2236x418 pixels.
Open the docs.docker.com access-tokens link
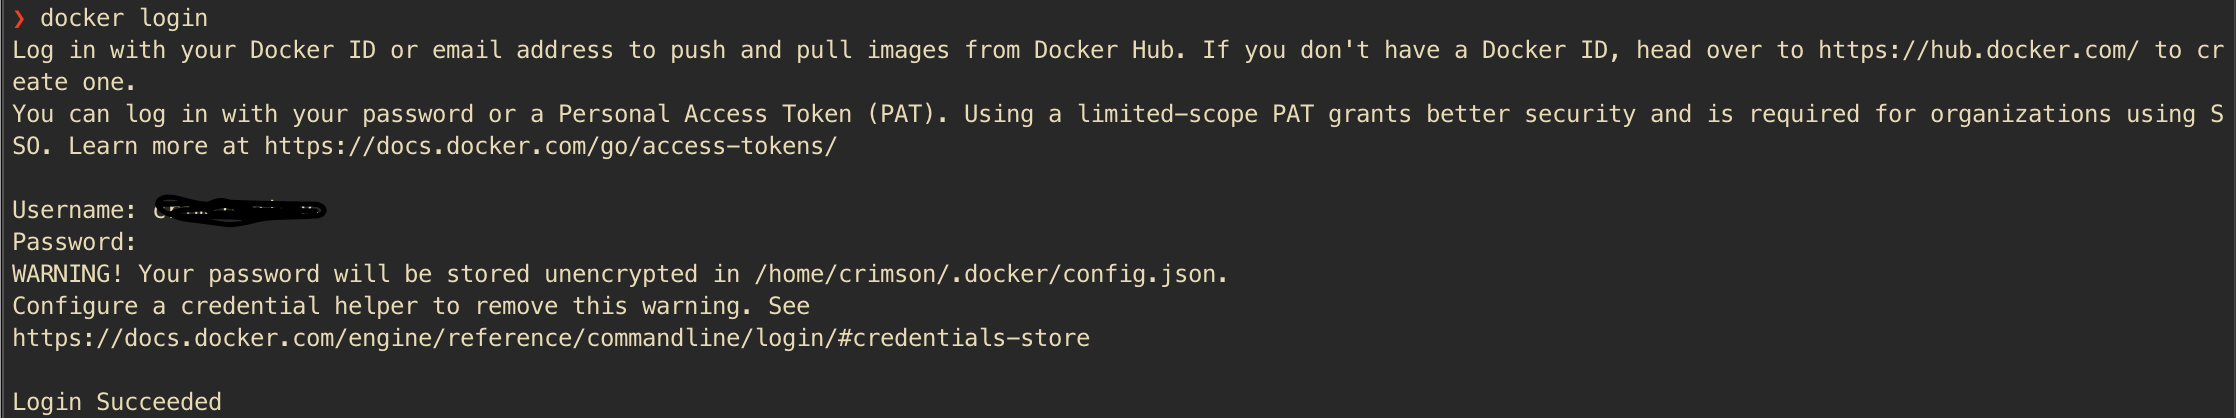click(x=550, y=147)
